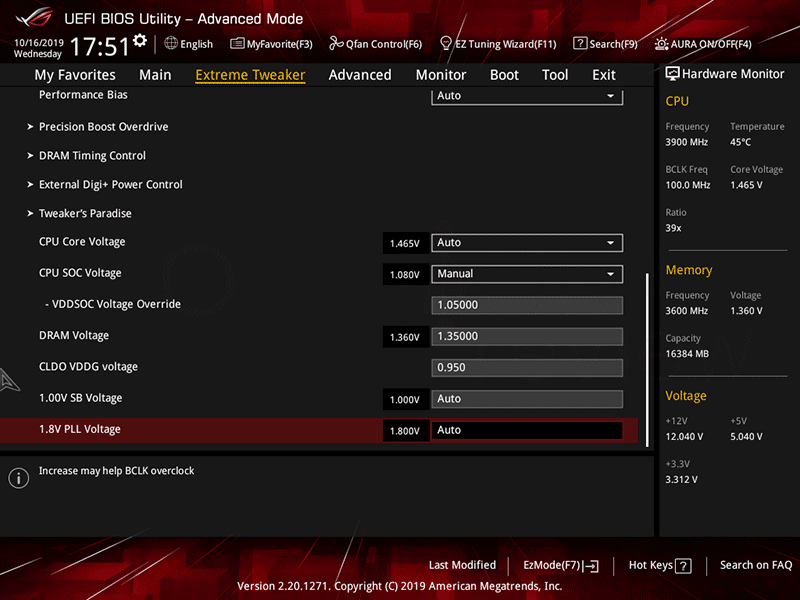
Task: Open the Monitor tab
Action: point(441,75)
